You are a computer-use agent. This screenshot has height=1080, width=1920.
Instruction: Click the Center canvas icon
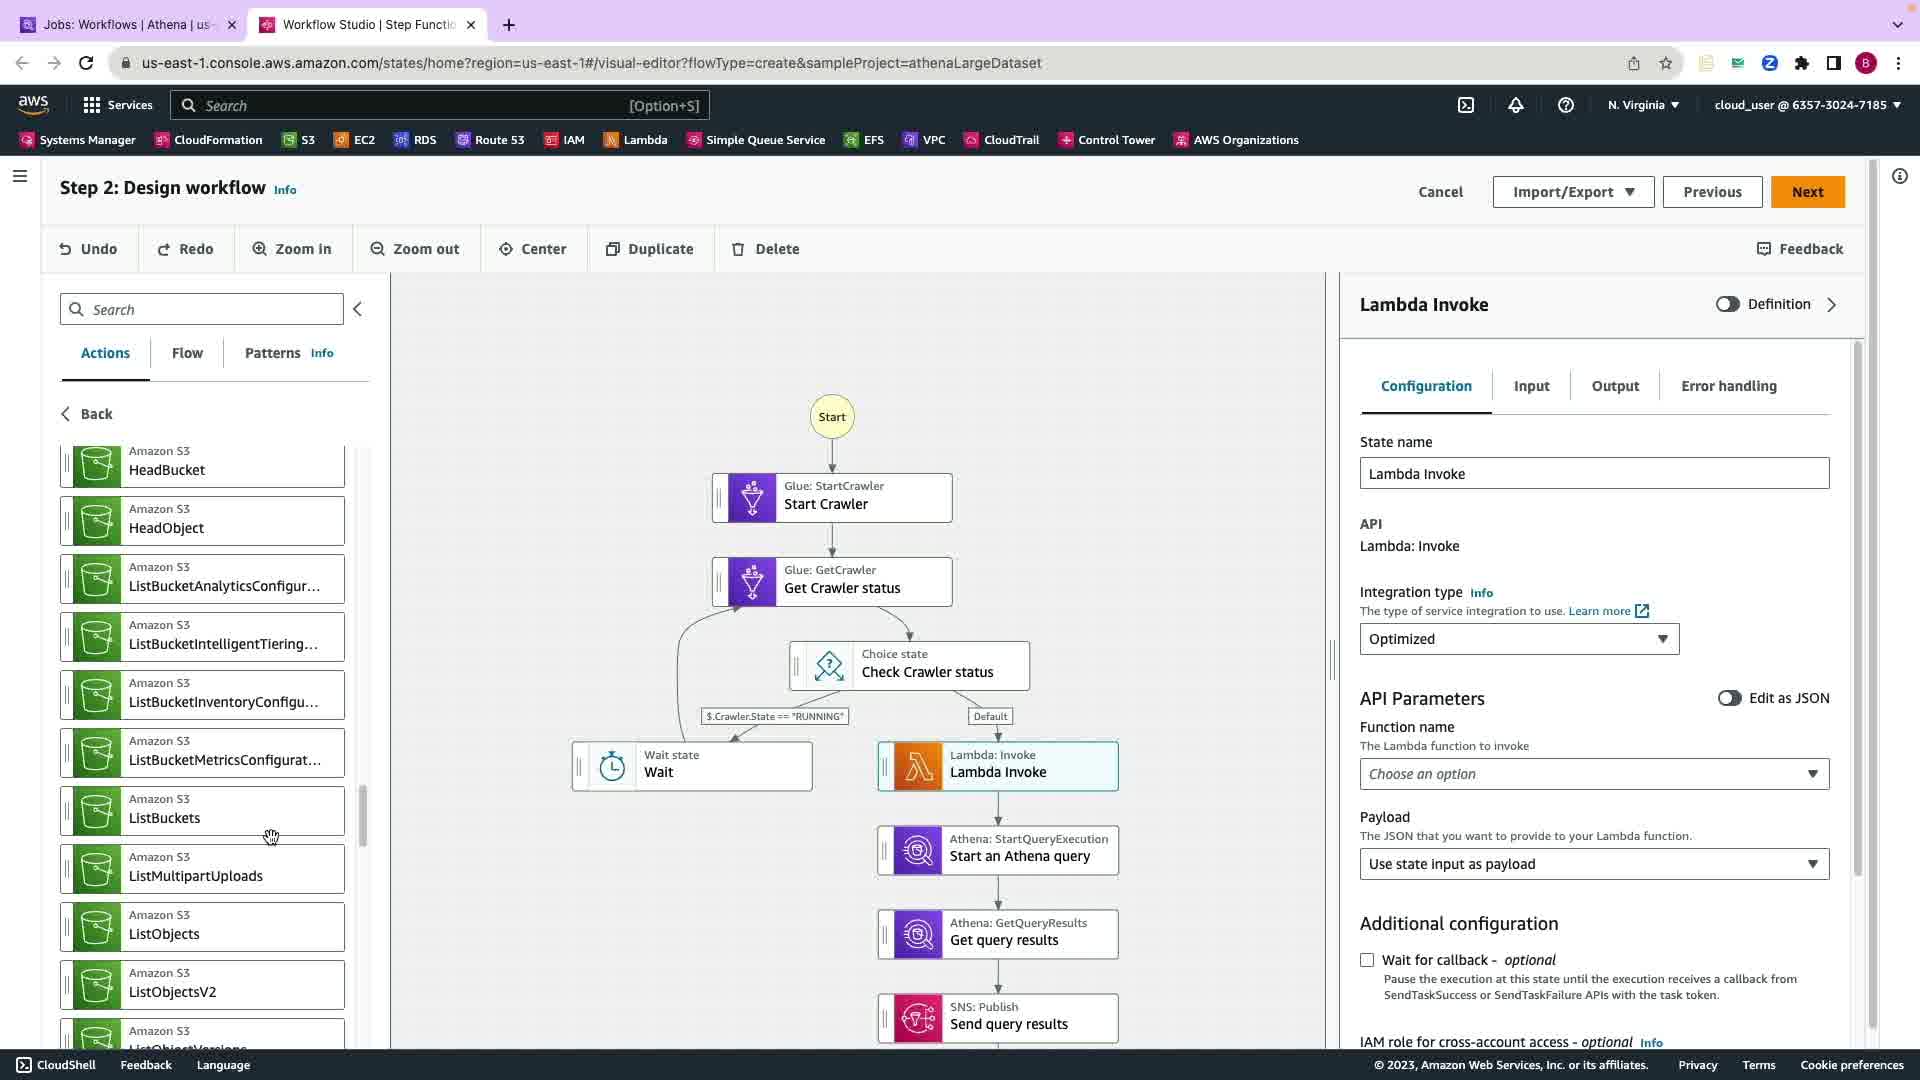[506, 249]
